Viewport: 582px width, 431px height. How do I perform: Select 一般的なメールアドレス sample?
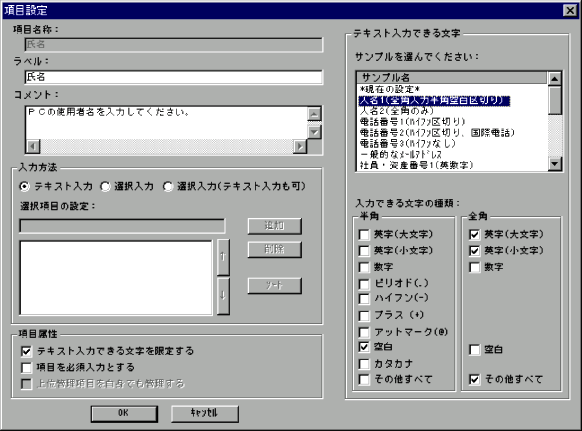tap(400, 154)
